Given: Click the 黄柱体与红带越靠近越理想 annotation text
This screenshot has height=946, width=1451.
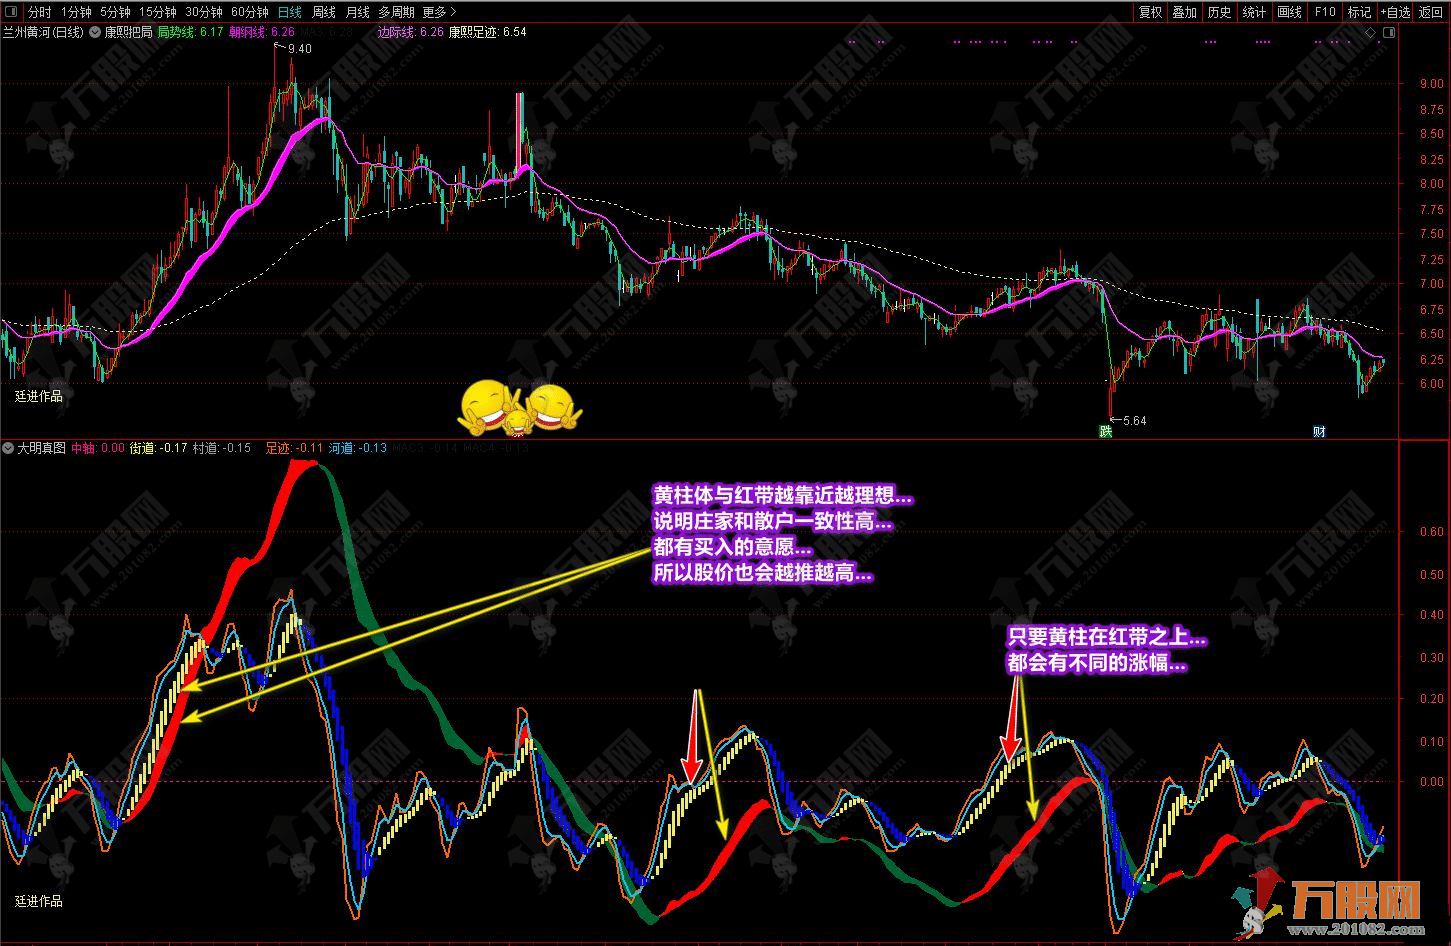Looking at the screenshot, I should pos(782,497).
